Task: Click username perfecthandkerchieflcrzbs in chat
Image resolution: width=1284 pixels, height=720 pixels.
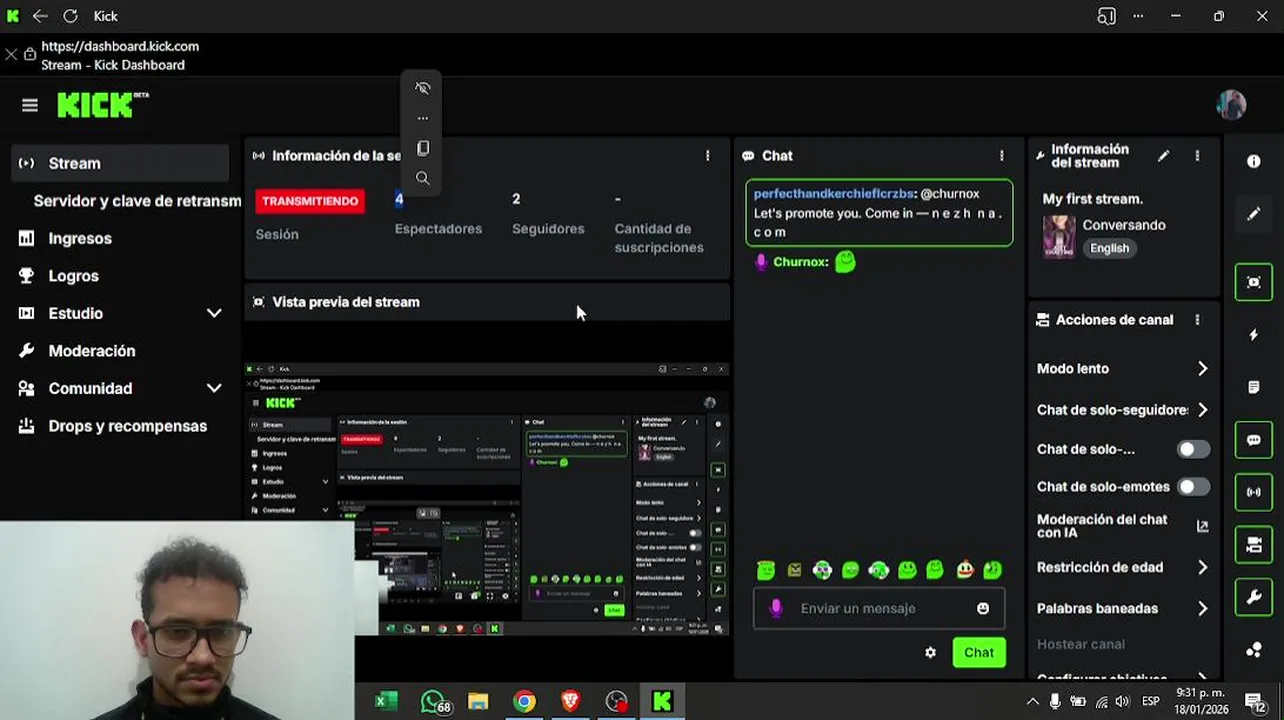Action: [833, 193]
